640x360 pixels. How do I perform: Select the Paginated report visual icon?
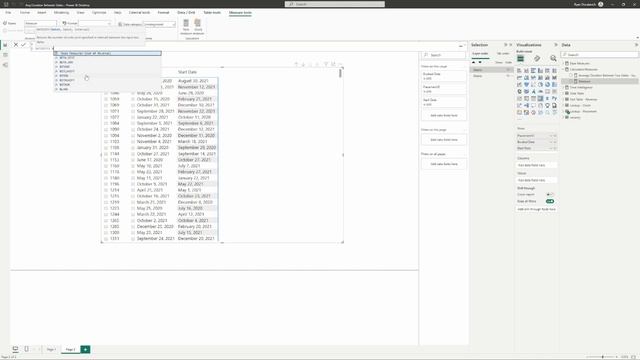(554, 105)
